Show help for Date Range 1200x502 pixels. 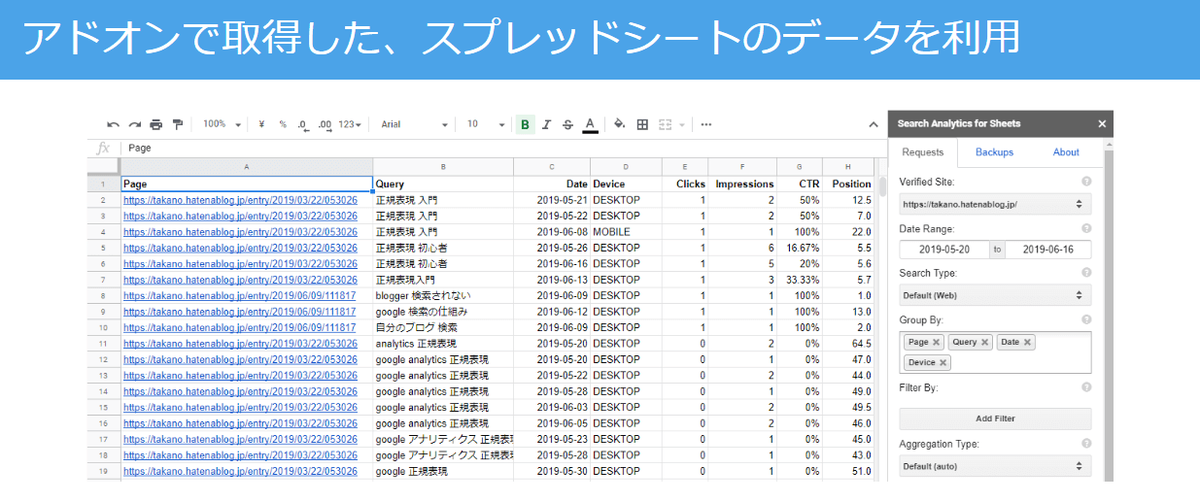click(x=1086, y=228)
